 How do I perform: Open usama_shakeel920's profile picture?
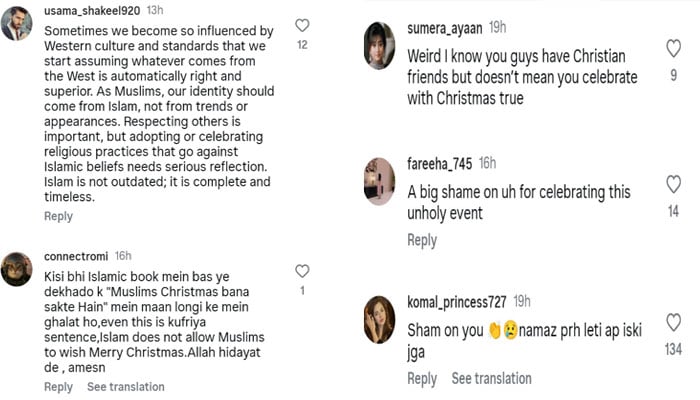click(x=16, y=23)
